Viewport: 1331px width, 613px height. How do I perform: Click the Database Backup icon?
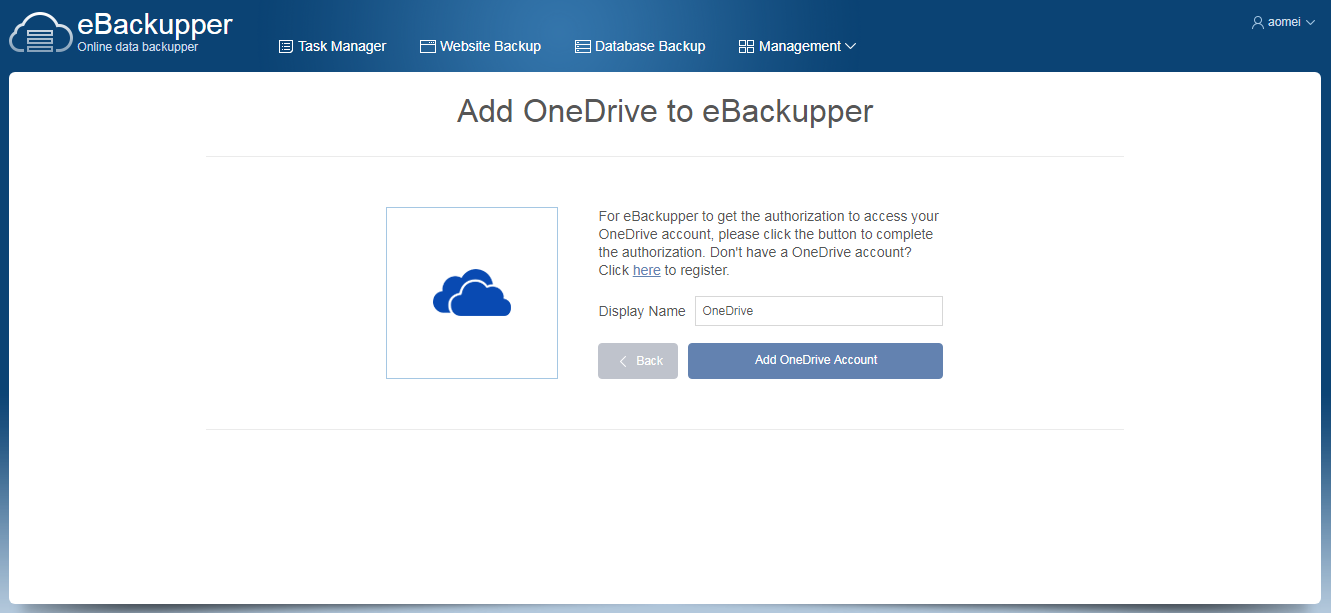(582, 46)
